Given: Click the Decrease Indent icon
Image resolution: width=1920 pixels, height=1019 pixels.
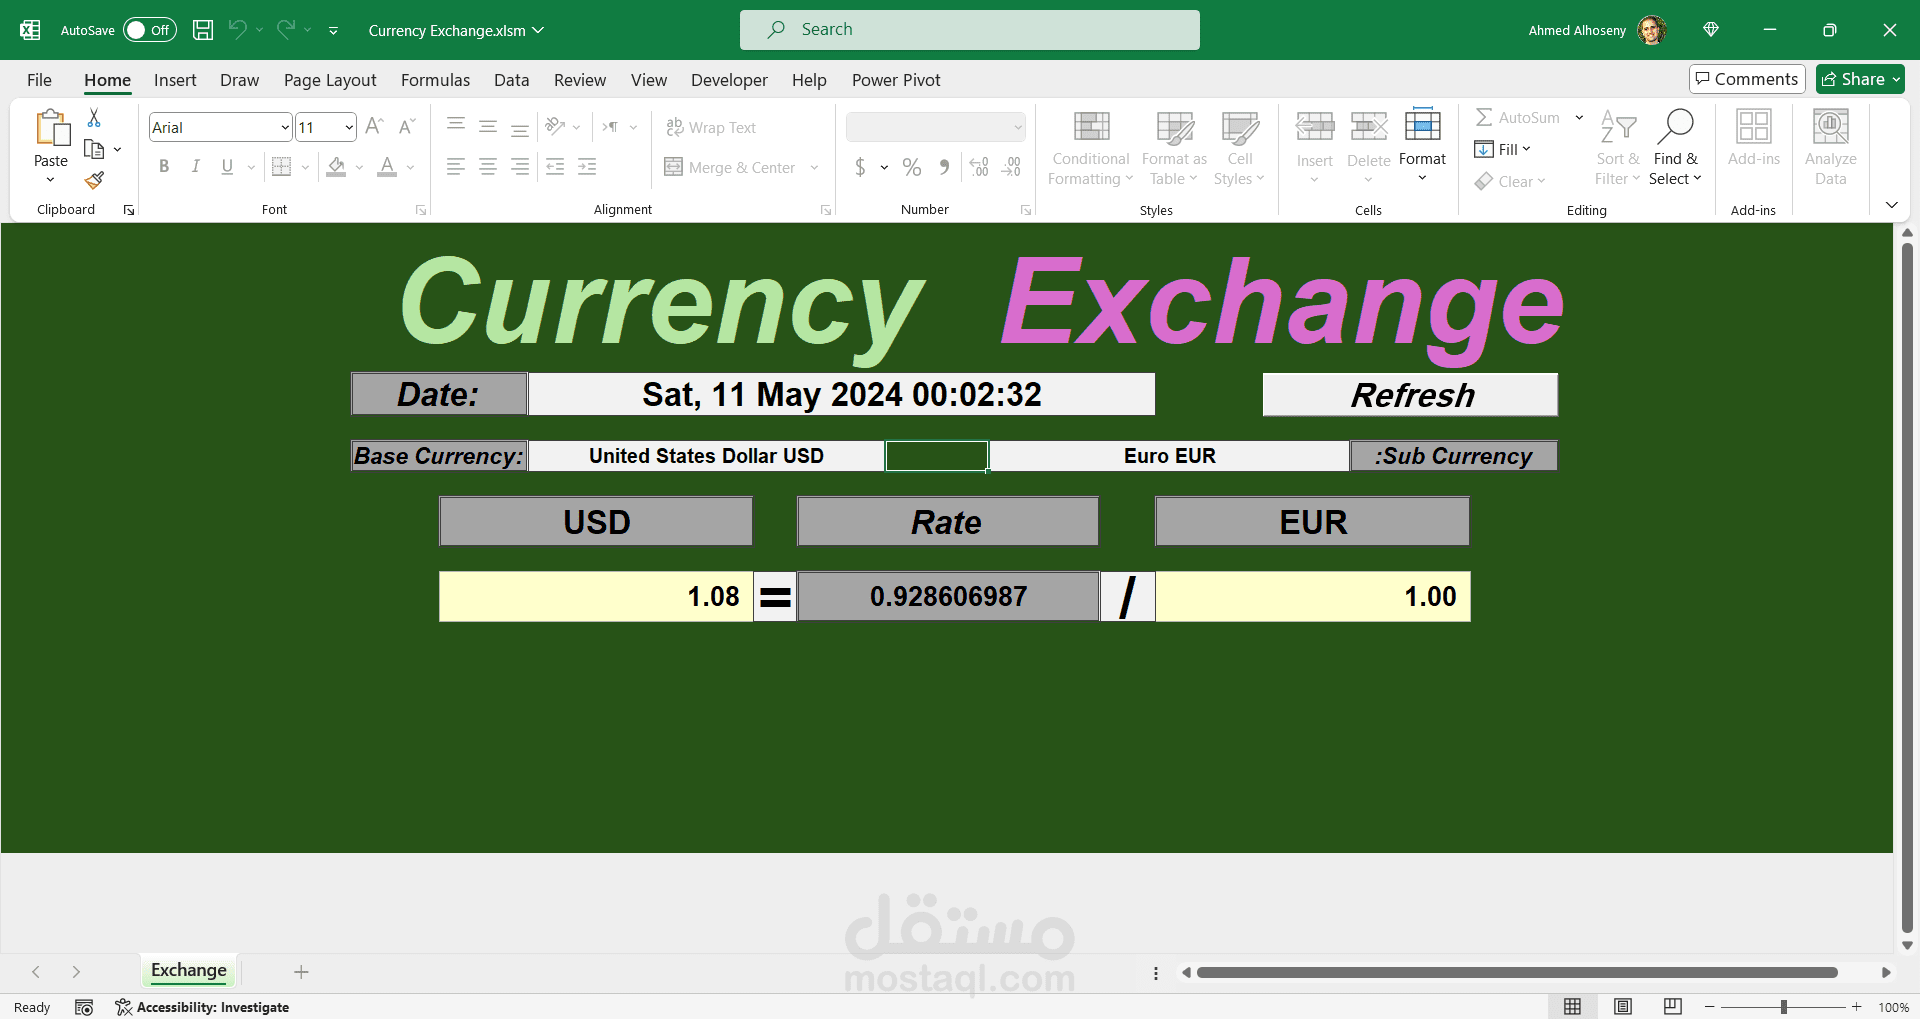Looking at the screenshot, I should click(555, 167).
